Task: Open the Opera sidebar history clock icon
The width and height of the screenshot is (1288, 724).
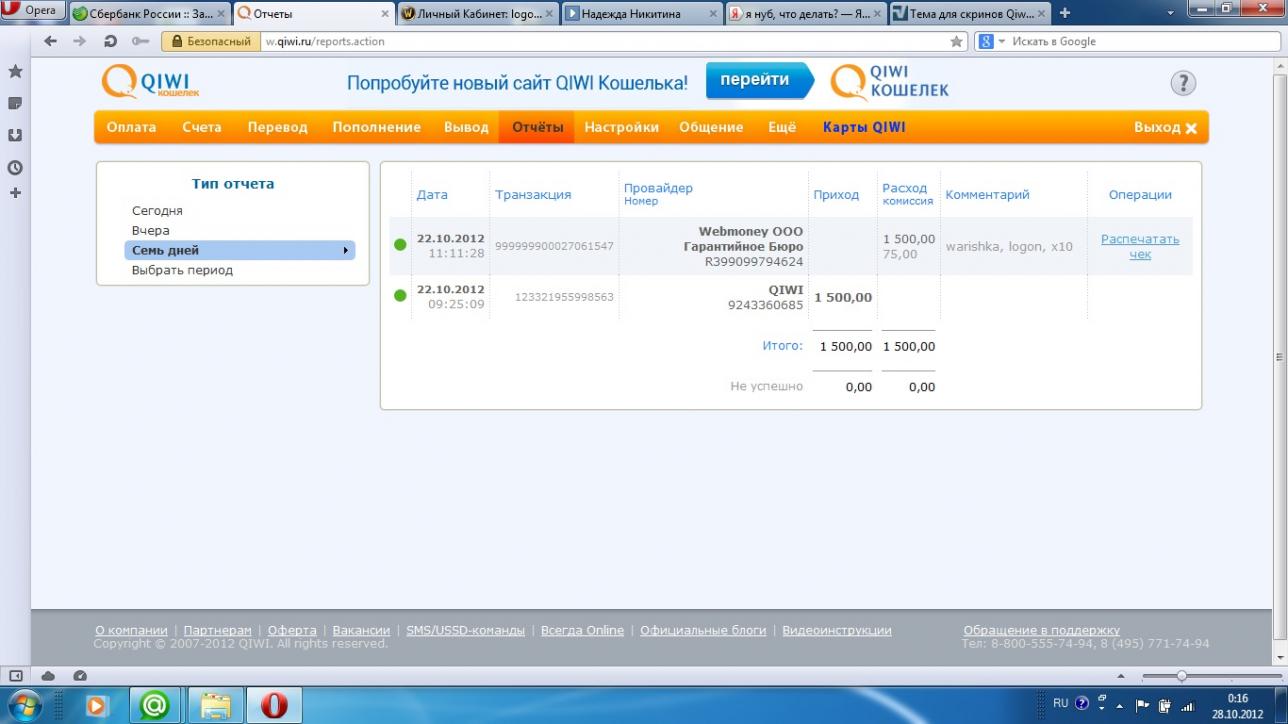Action: coord(15,168)
